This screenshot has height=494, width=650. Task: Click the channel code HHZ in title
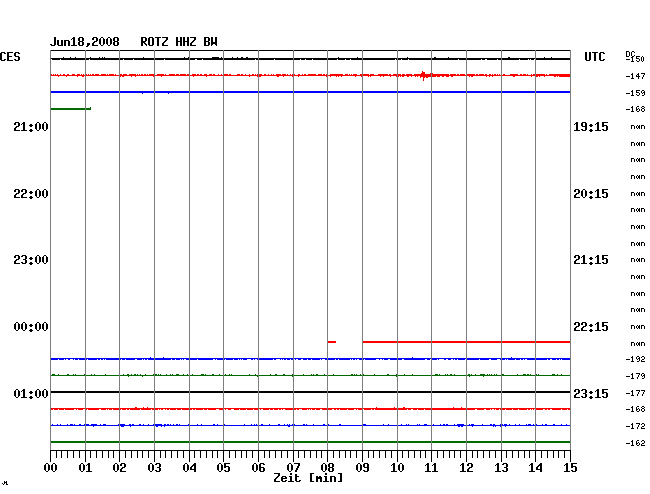186,42
